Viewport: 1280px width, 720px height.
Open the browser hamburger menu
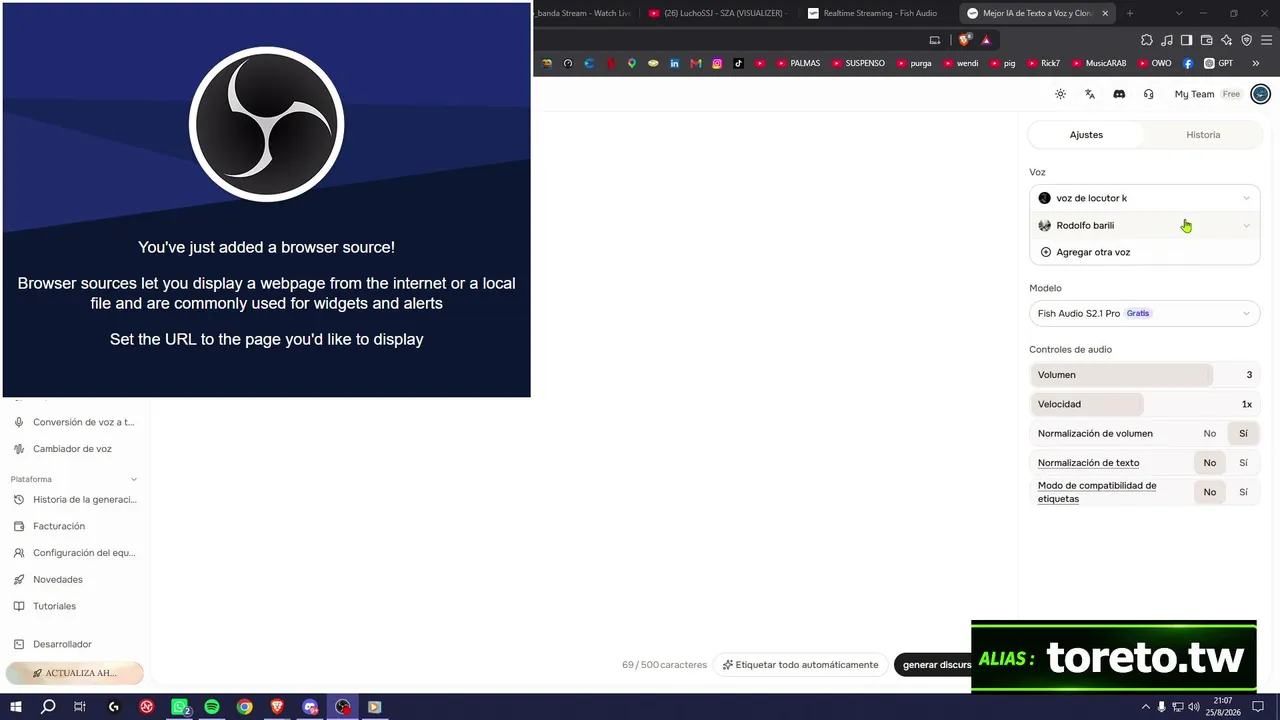[1266, 40]
